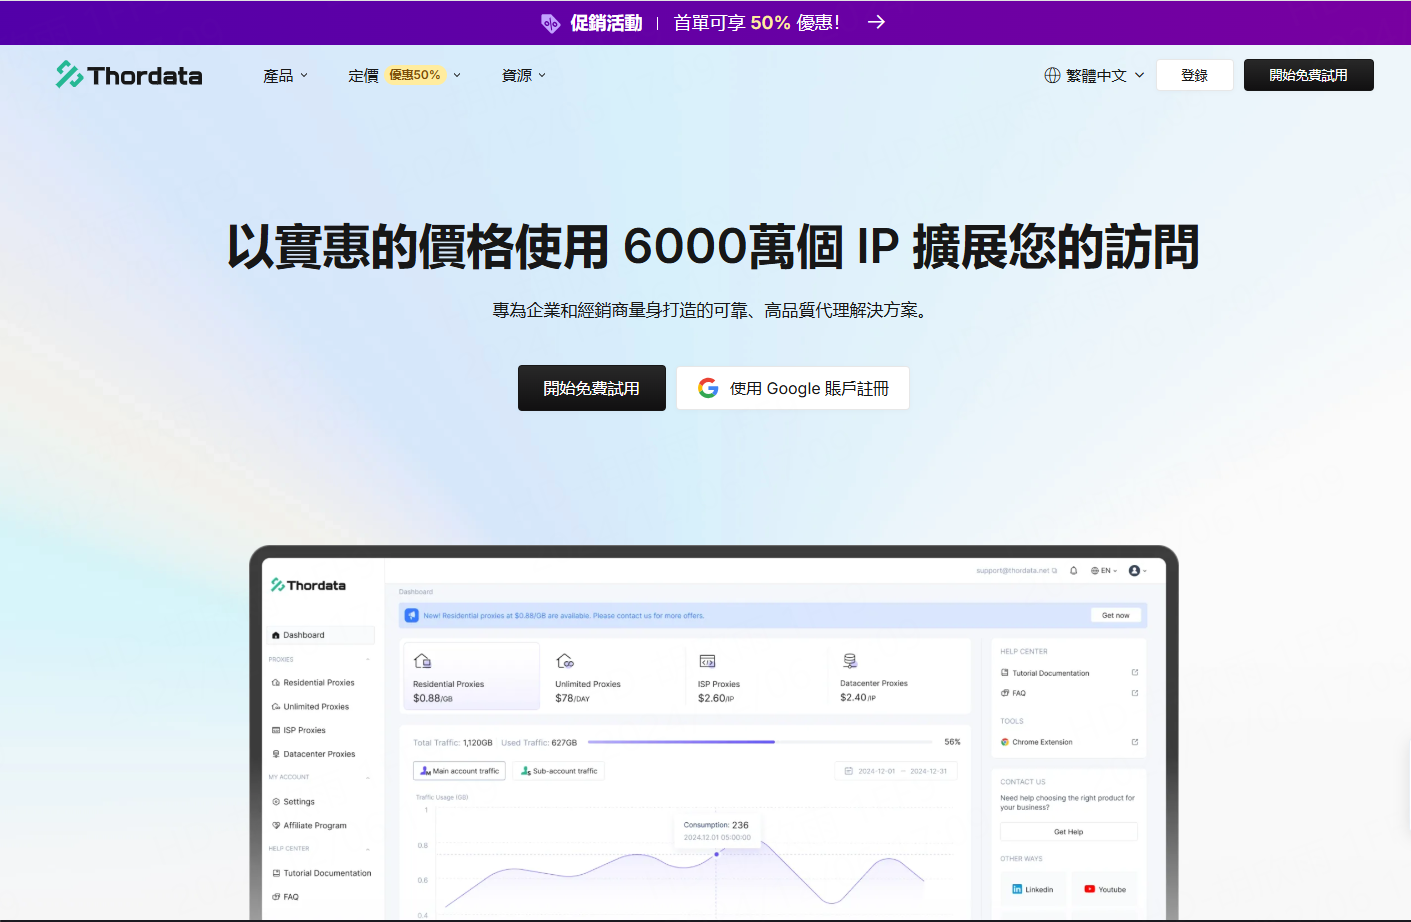
Task: Select the Sub-account traffic toggle
Action: (x=559, y=771)
